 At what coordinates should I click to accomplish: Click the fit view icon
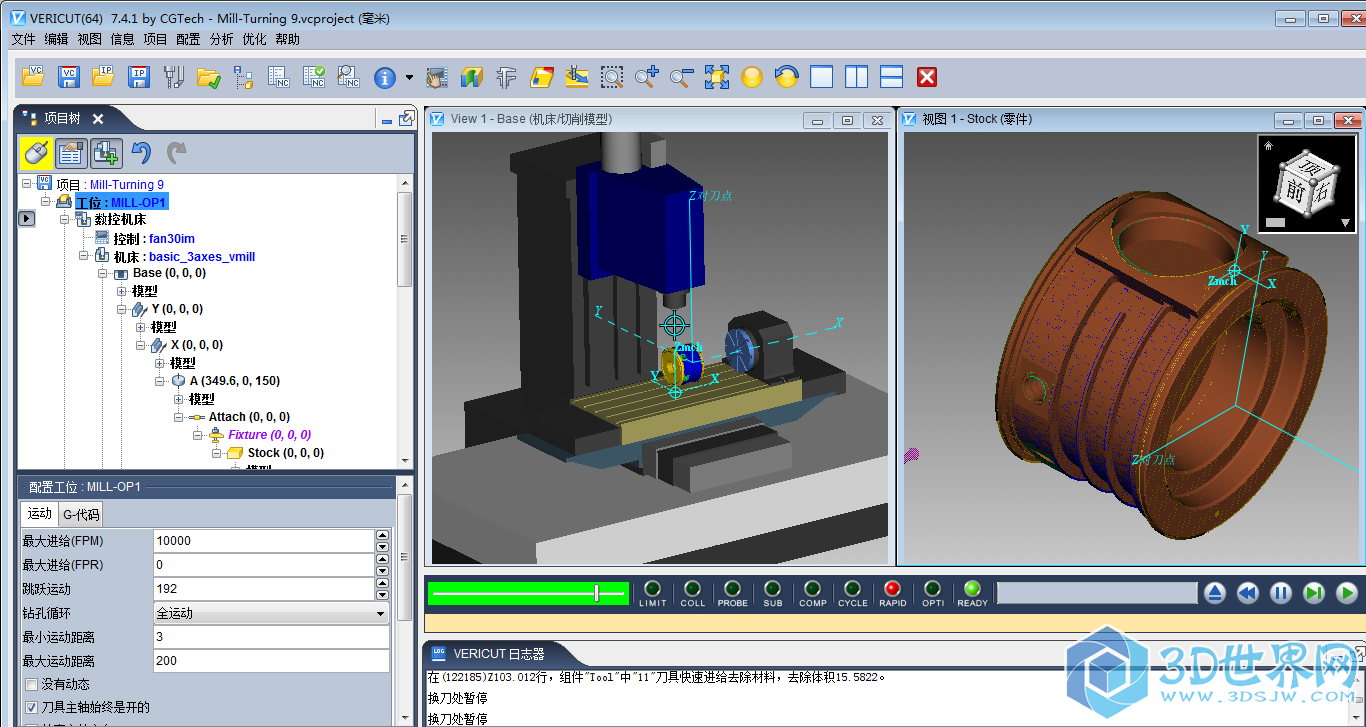(x=717, y=76)
